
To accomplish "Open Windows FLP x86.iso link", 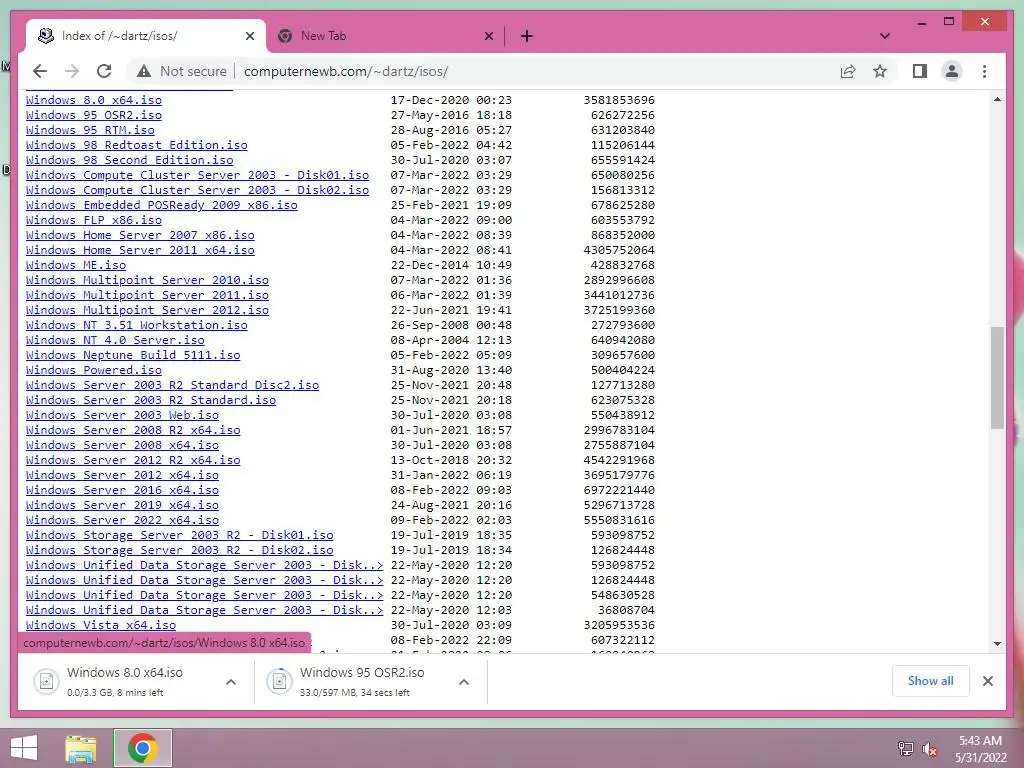I will 94,220.
